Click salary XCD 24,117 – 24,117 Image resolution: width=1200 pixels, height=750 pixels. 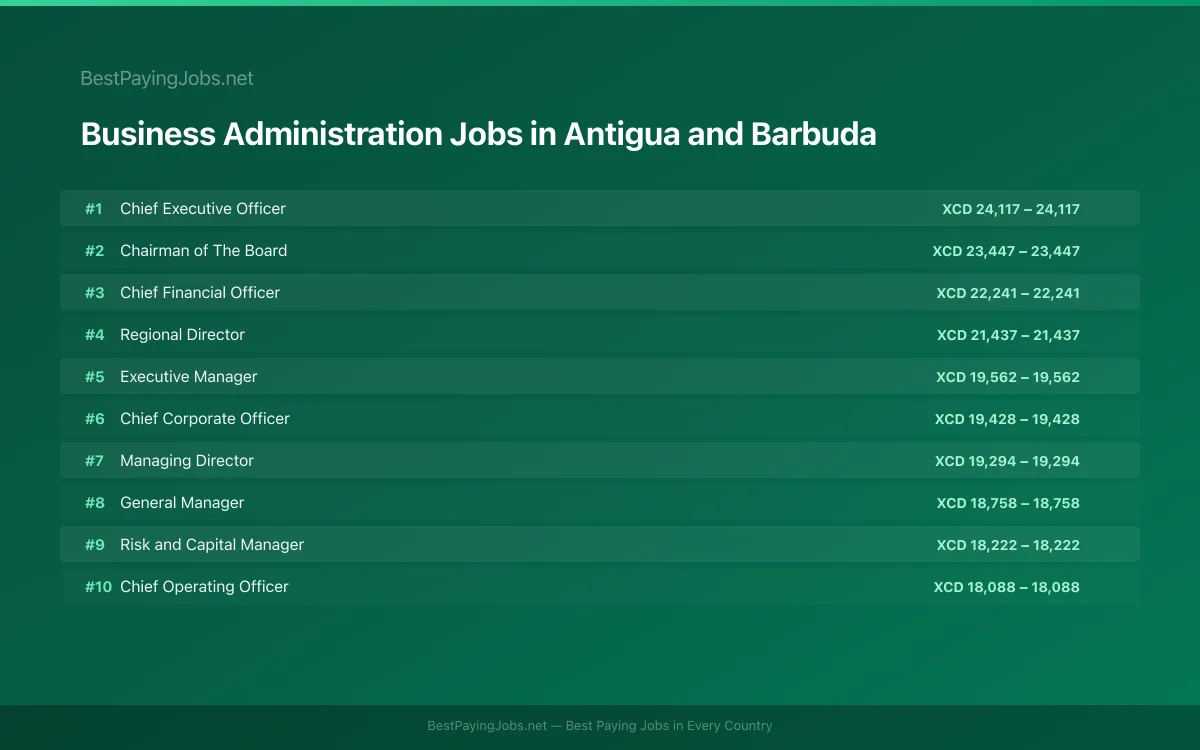click(1010, 209)
